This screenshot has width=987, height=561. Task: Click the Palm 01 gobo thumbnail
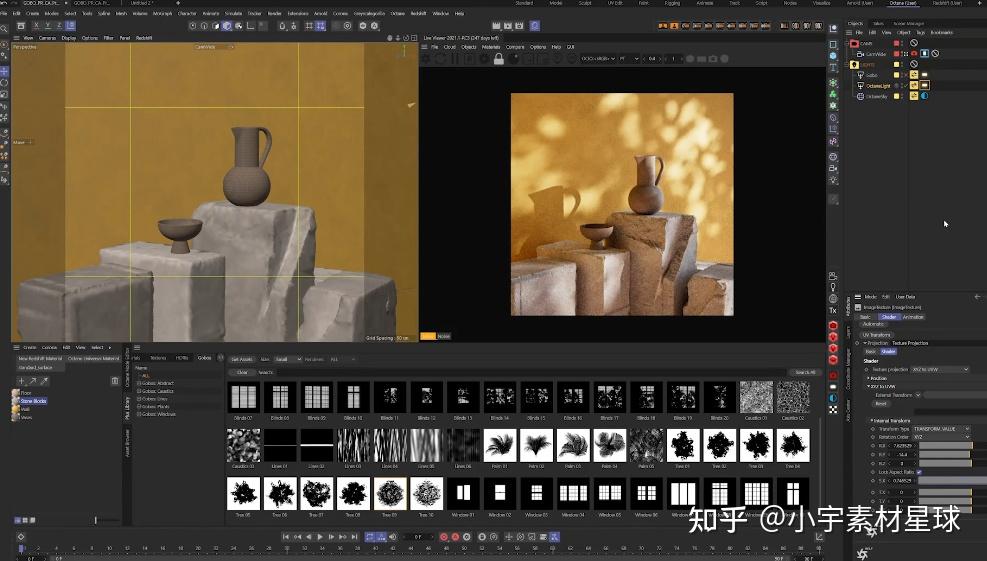pos(500,445)
